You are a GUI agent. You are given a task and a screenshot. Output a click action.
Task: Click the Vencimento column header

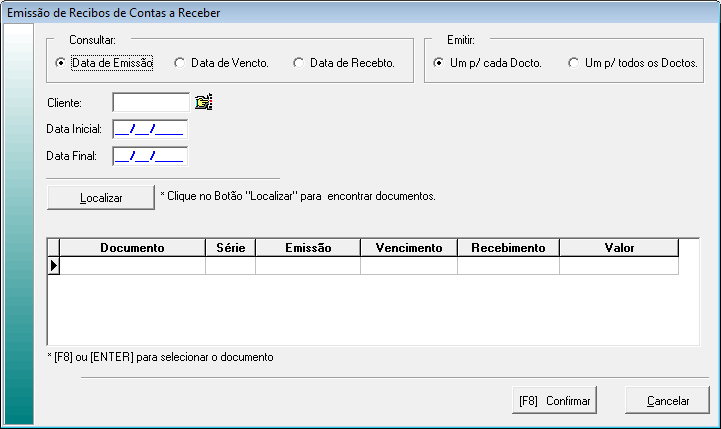tap(409, 248)
